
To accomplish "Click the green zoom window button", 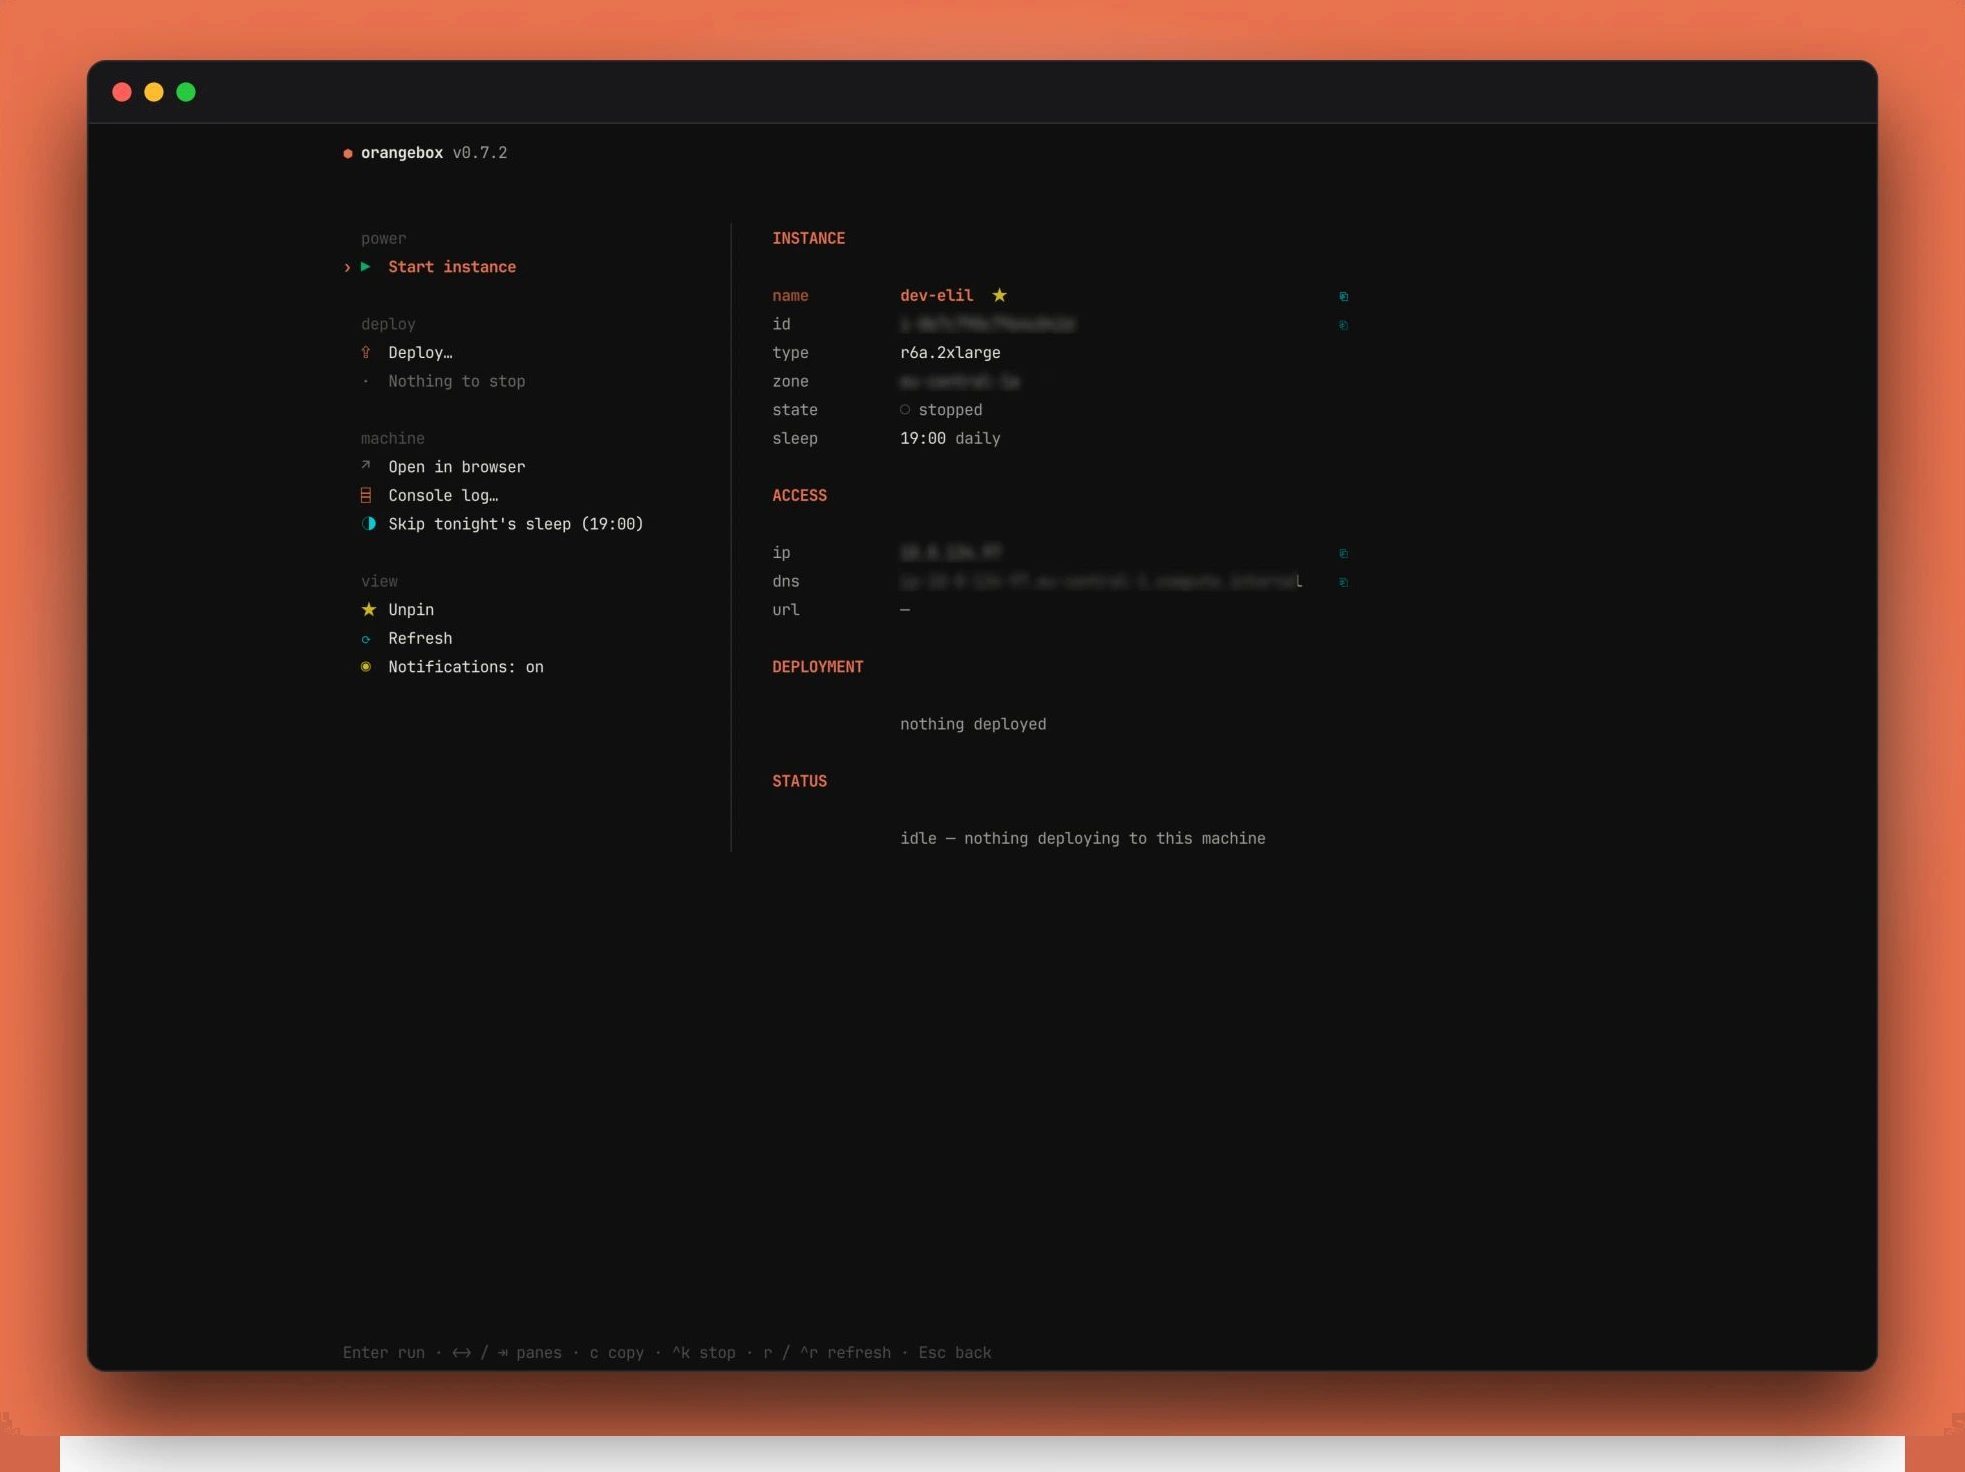I will tap(186, 92).
